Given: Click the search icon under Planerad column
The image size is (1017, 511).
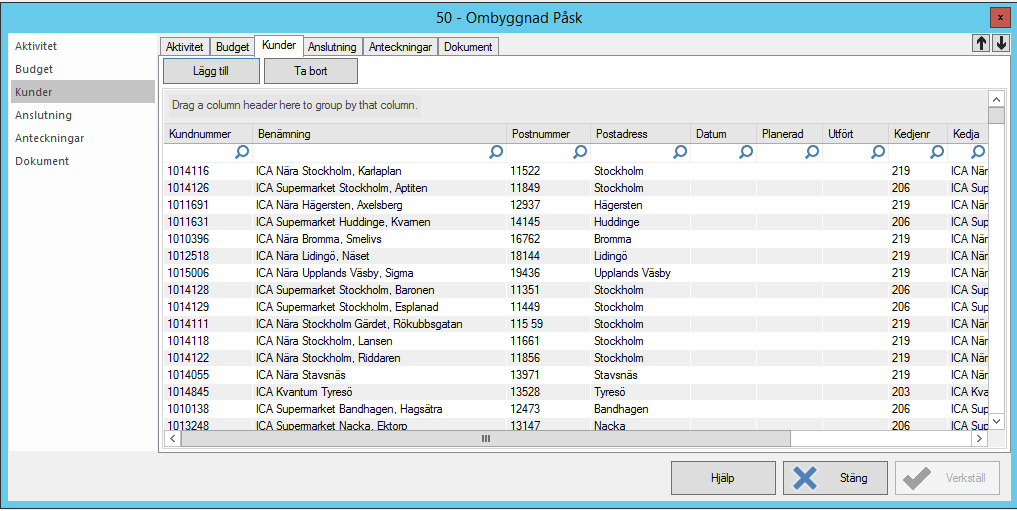Looking at the screenshot, I should pyautogui.click(x=812, y=152).
